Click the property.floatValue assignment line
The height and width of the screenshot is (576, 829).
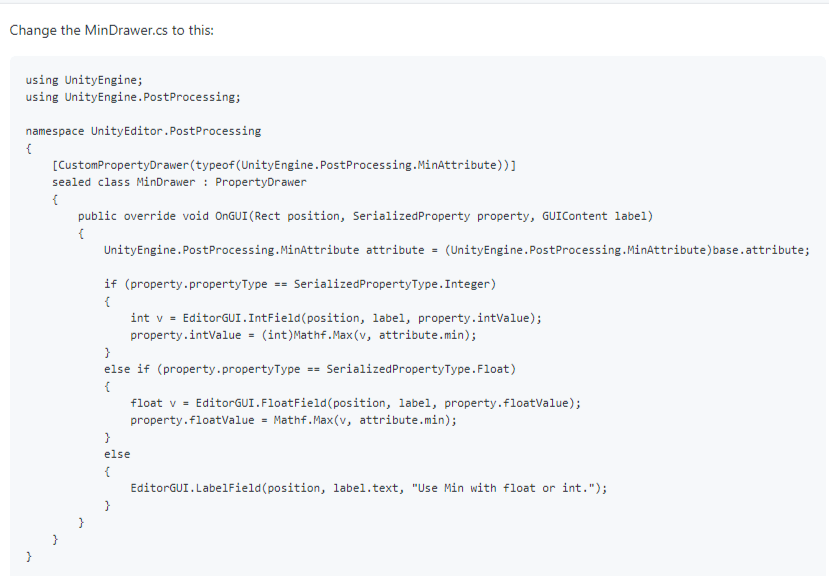293,420
